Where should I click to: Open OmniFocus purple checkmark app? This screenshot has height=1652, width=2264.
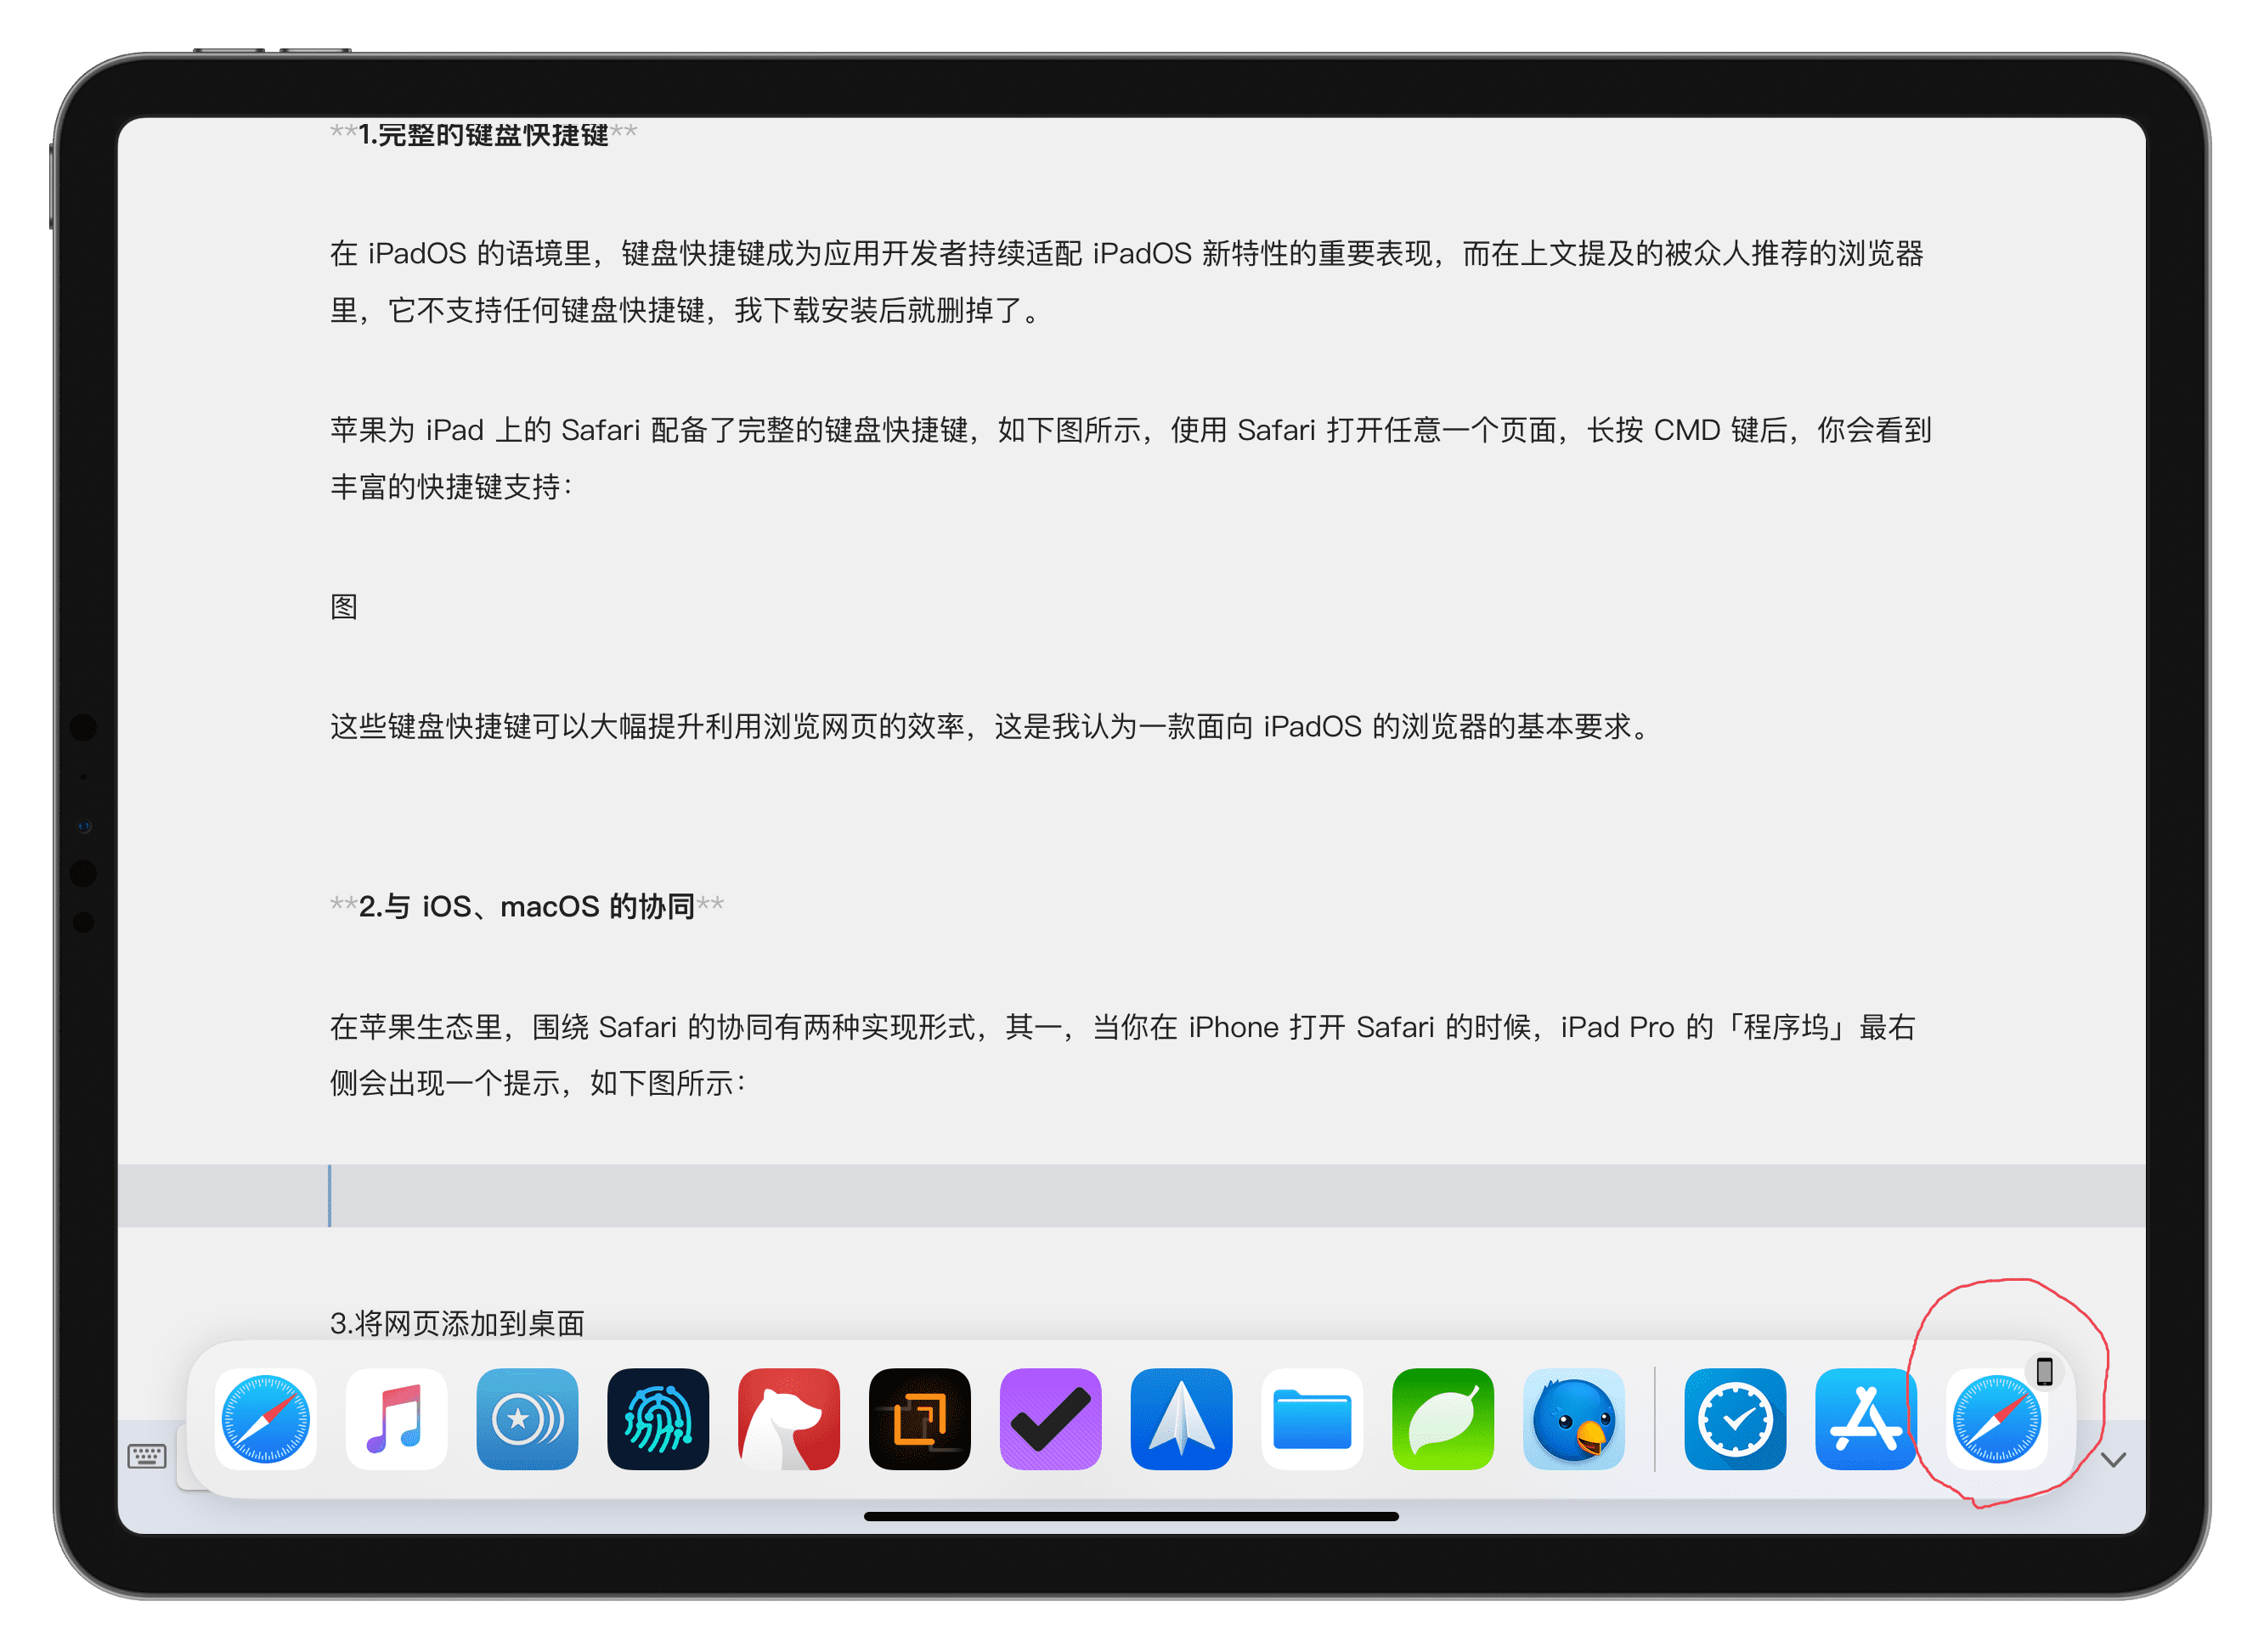click(x=1050, y=1419)
